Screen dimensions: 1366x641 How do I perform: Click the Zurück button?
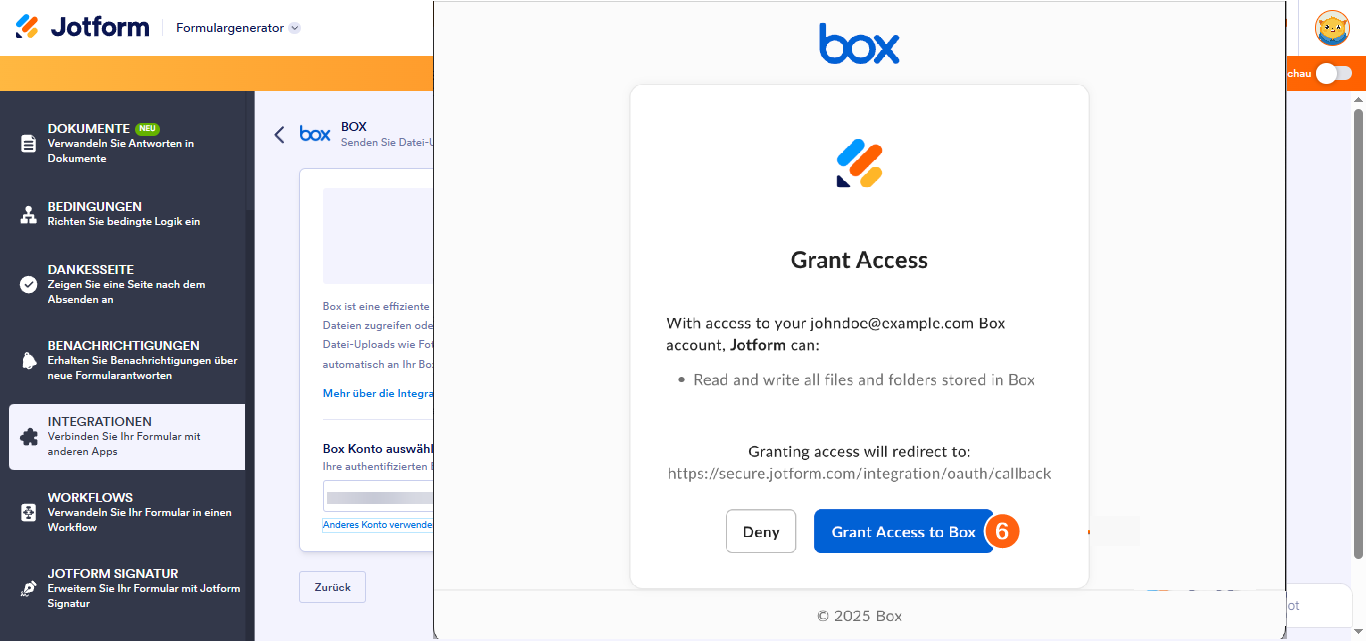(332, 587)
